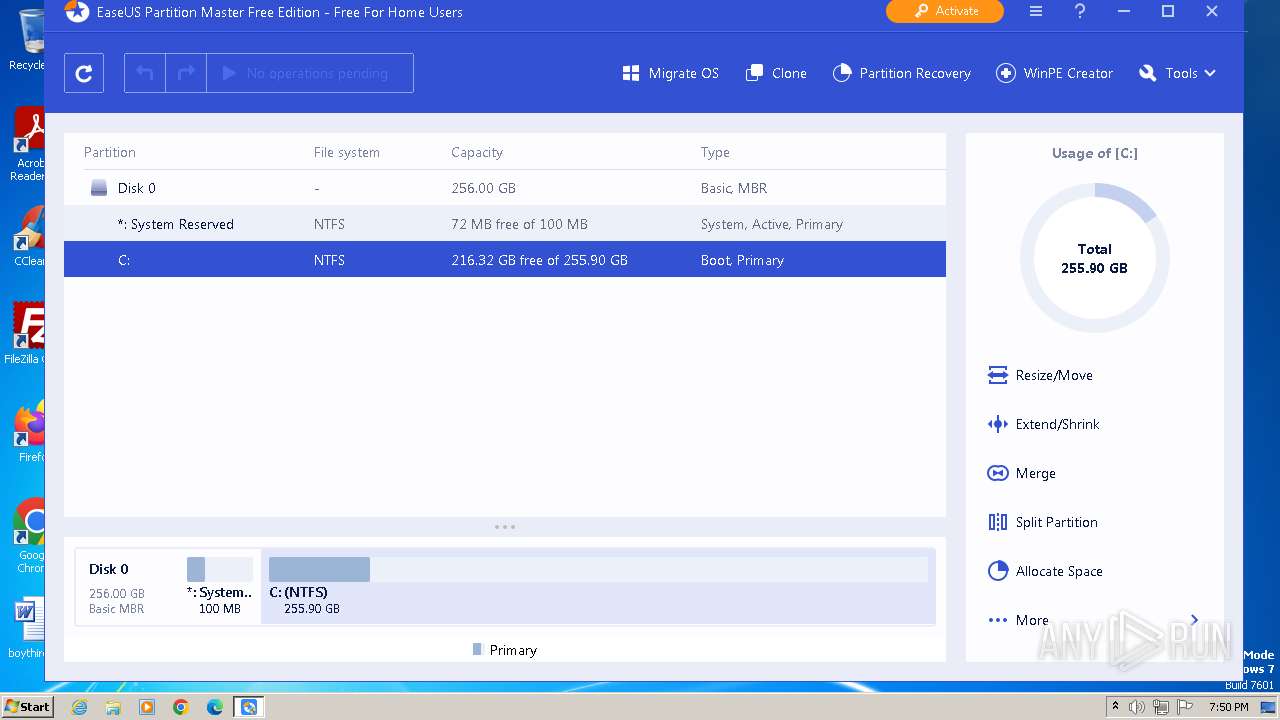Click the Undo arrow button
Image resolution: width=1280 pixels, height=720 pixels.
click(x=145, y=73)
